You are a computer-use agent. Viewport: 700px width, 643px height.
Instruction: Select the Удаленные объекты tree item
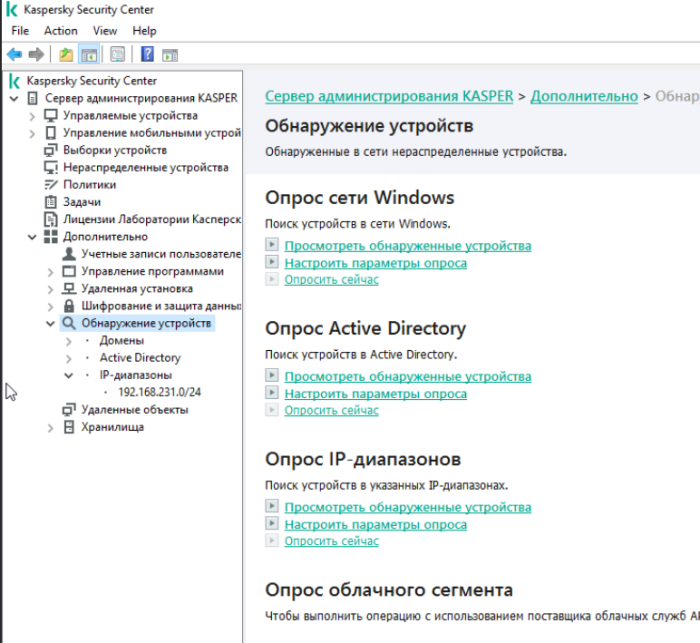pos(135,409)
